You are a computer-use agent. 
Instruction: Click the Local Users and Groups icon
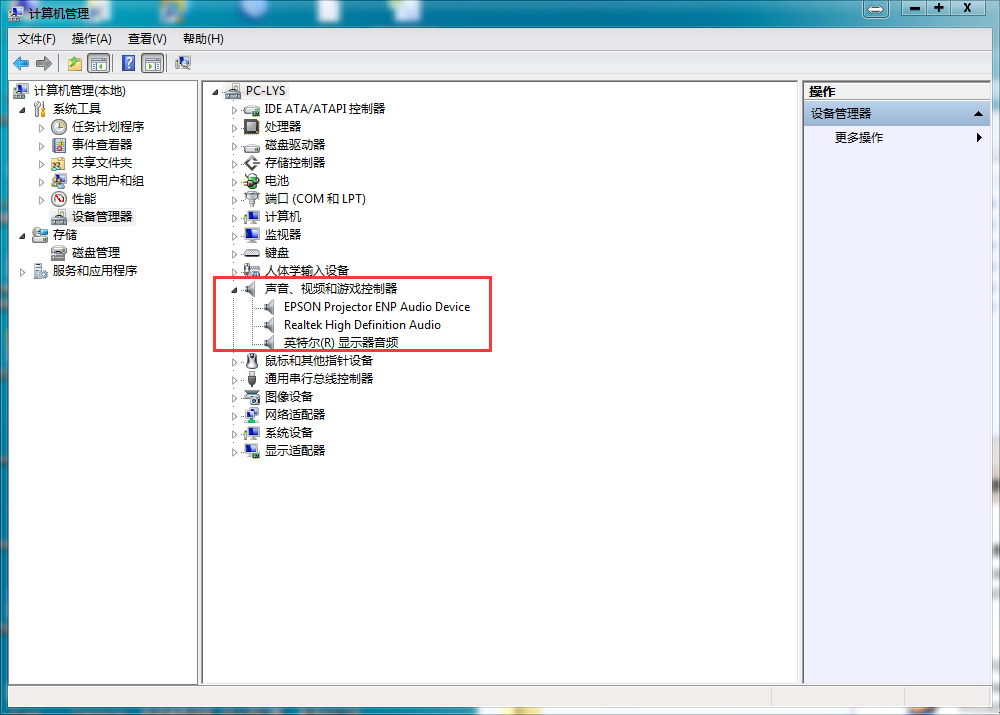click(59, 181)
